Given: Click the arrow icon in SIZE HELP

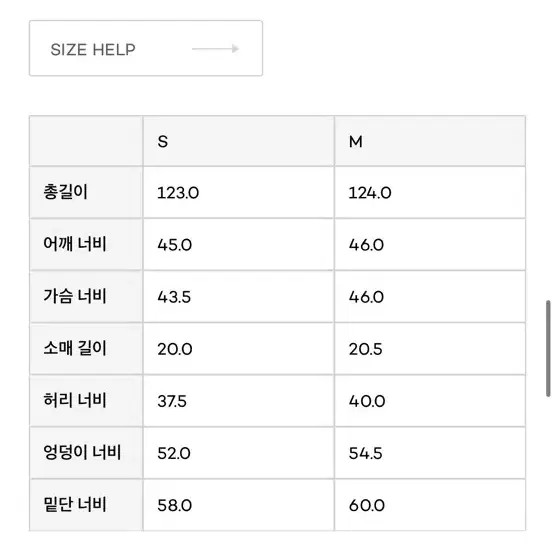Looking at the screenshot, I should coord(215,48).
